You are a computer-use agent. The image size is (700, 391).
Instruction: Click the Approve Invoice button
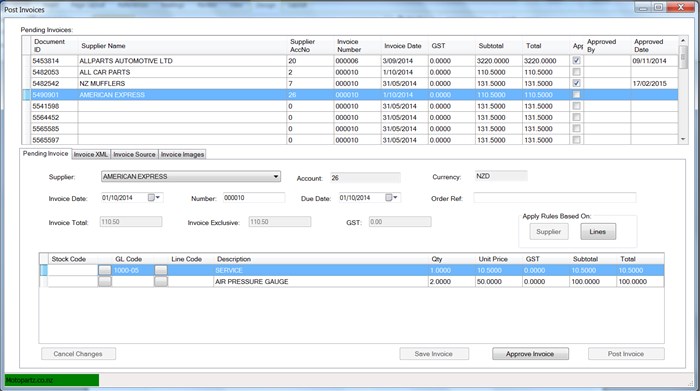[530, 354]
